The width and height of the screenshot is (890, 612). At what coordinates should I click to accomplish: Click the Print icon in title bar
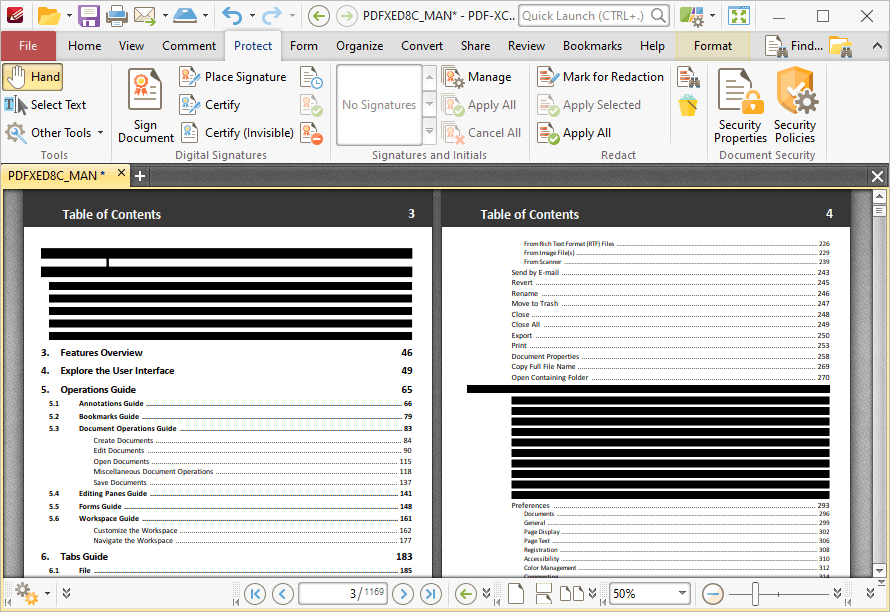point(117,16)
